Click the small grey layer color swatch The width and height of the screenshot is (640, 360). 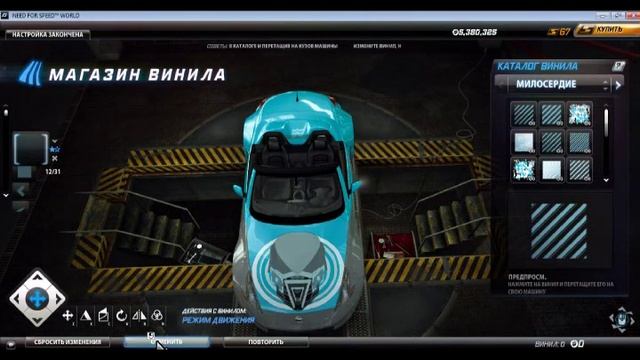[24, 171]
